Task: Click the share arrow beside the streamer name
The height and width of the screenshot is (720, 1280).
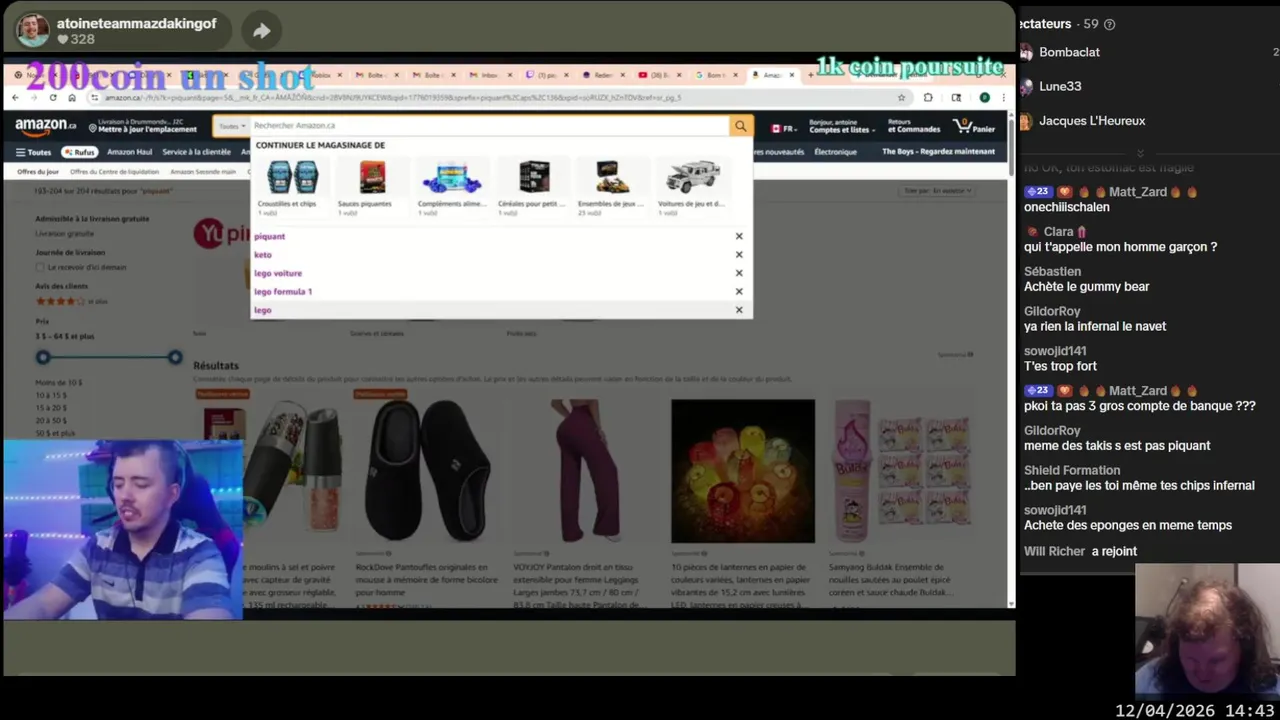Action: 261,31
